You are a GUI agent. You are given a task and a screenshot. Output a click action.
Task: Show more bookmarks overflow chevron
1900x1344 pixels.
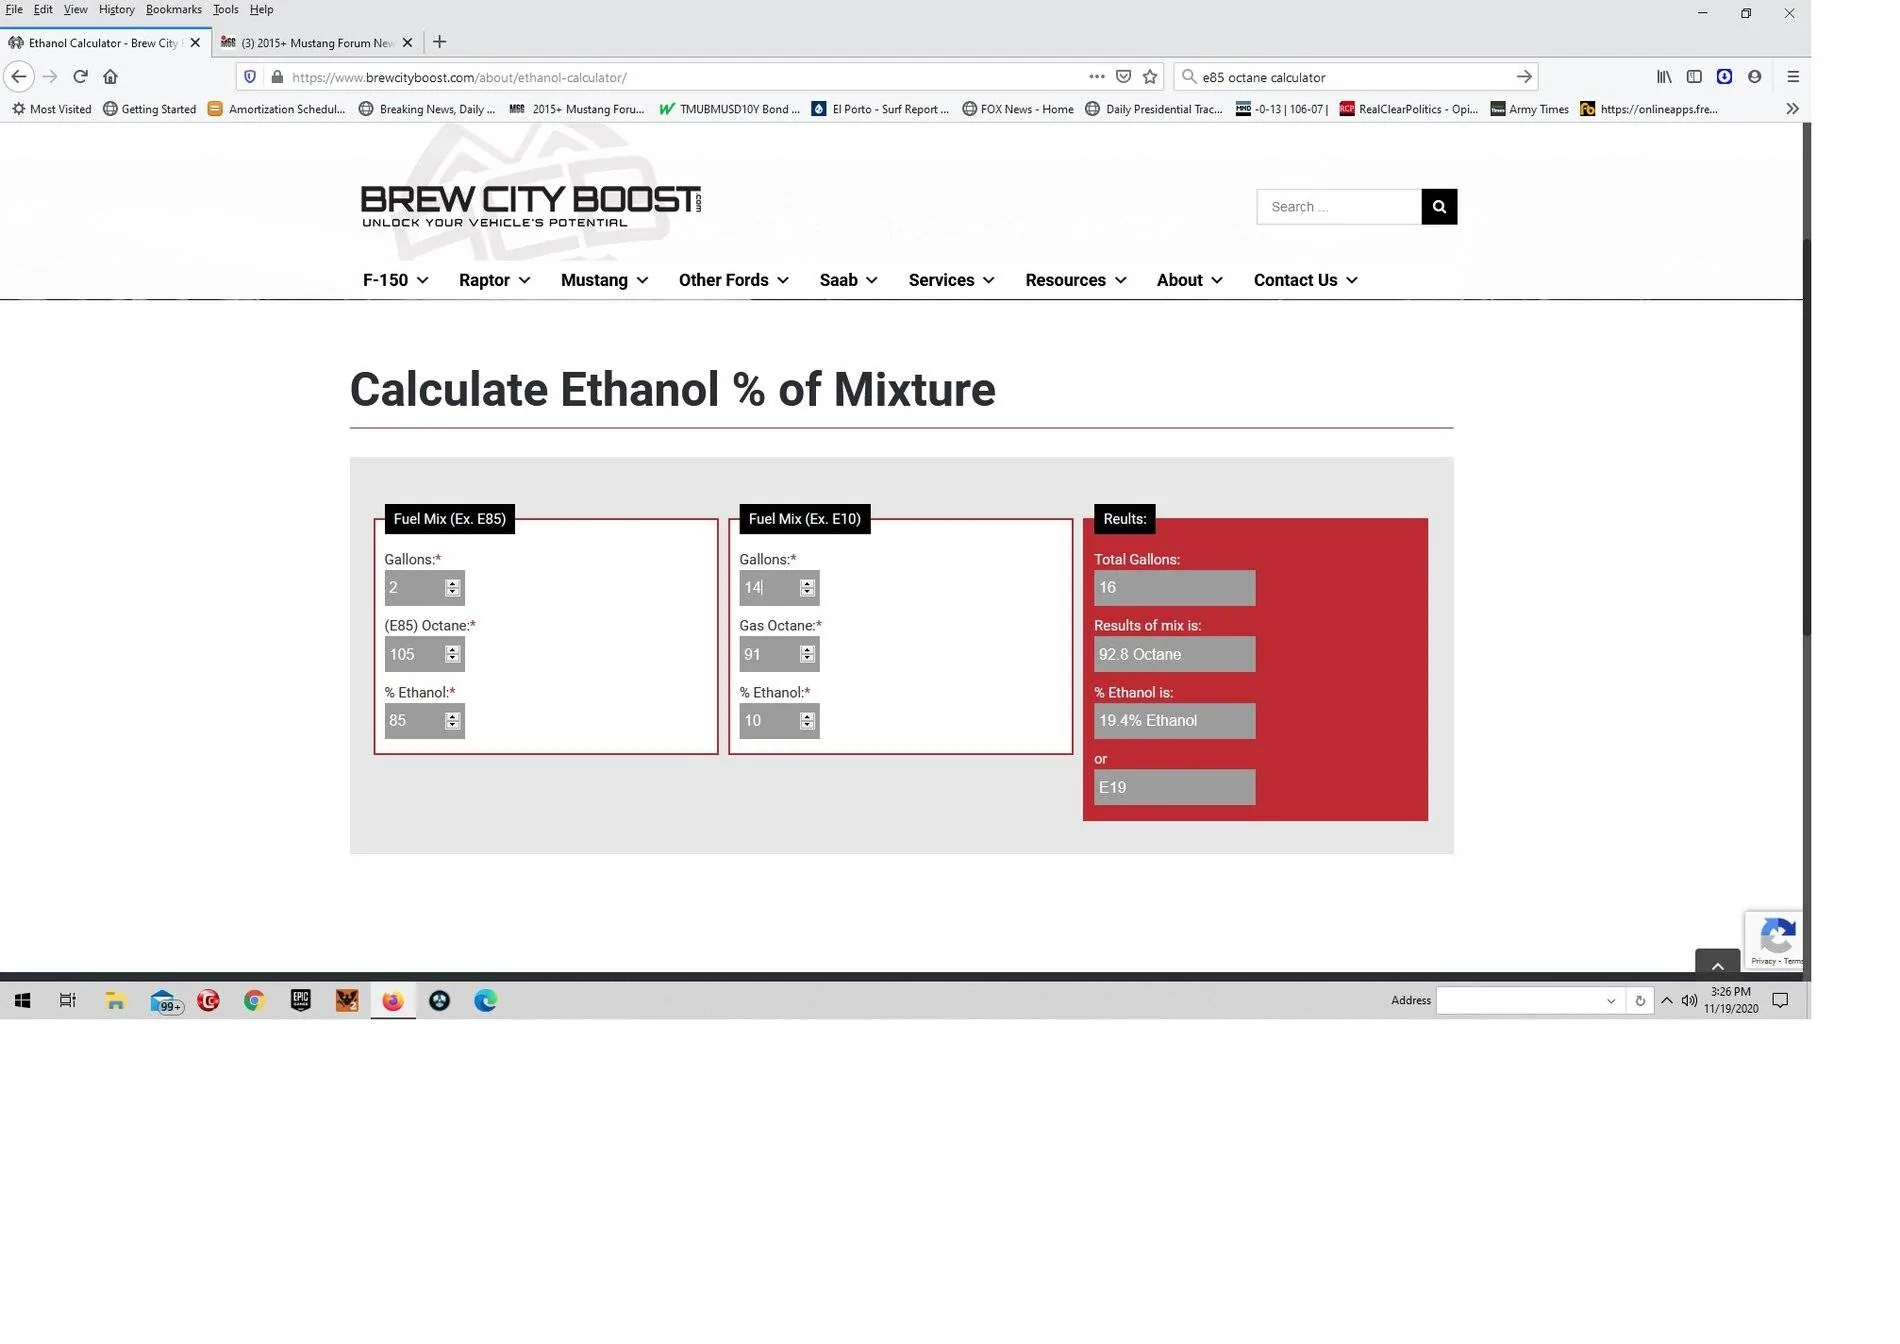1792,109
